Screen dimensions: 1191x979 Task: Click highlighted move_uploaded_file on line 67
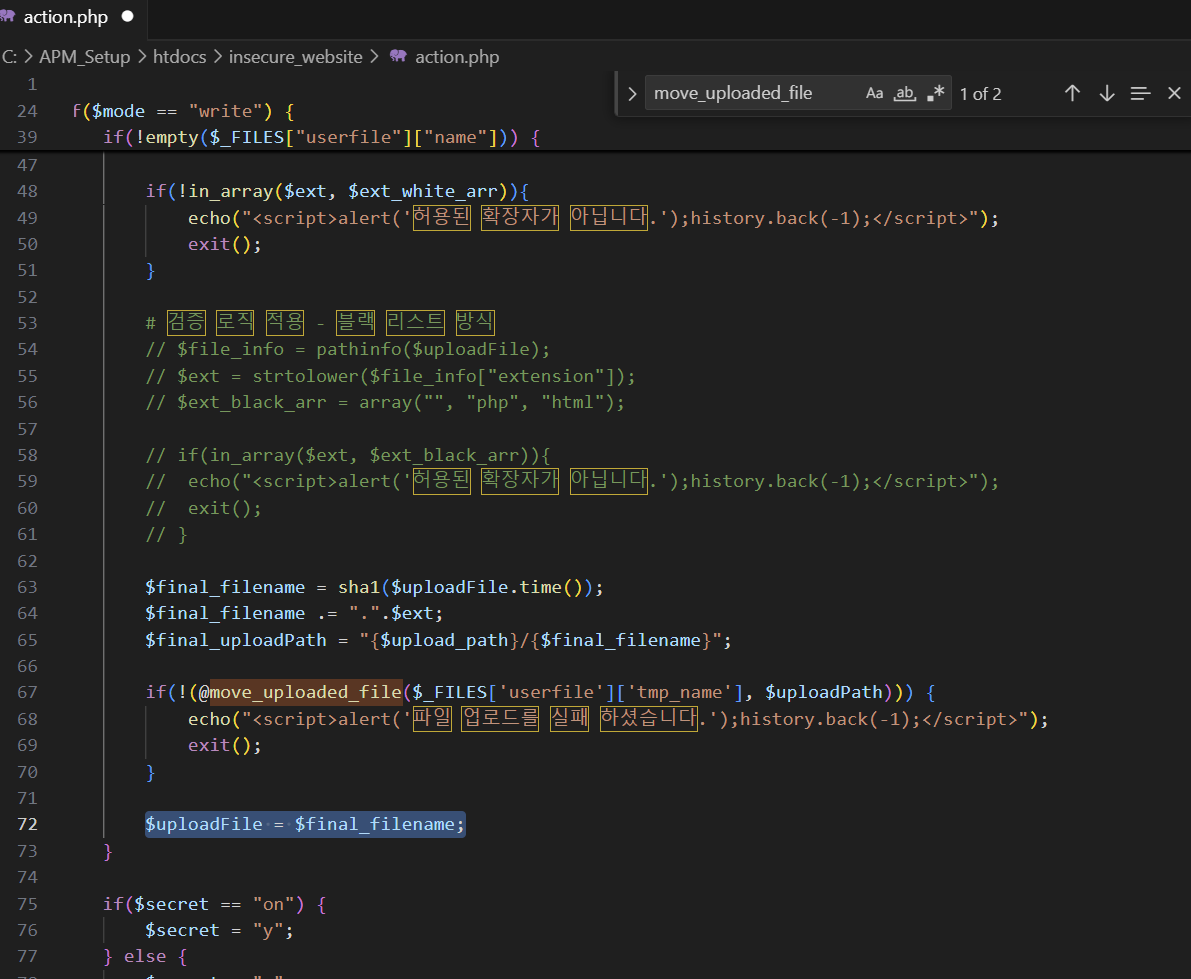click(x=305, y=692)
